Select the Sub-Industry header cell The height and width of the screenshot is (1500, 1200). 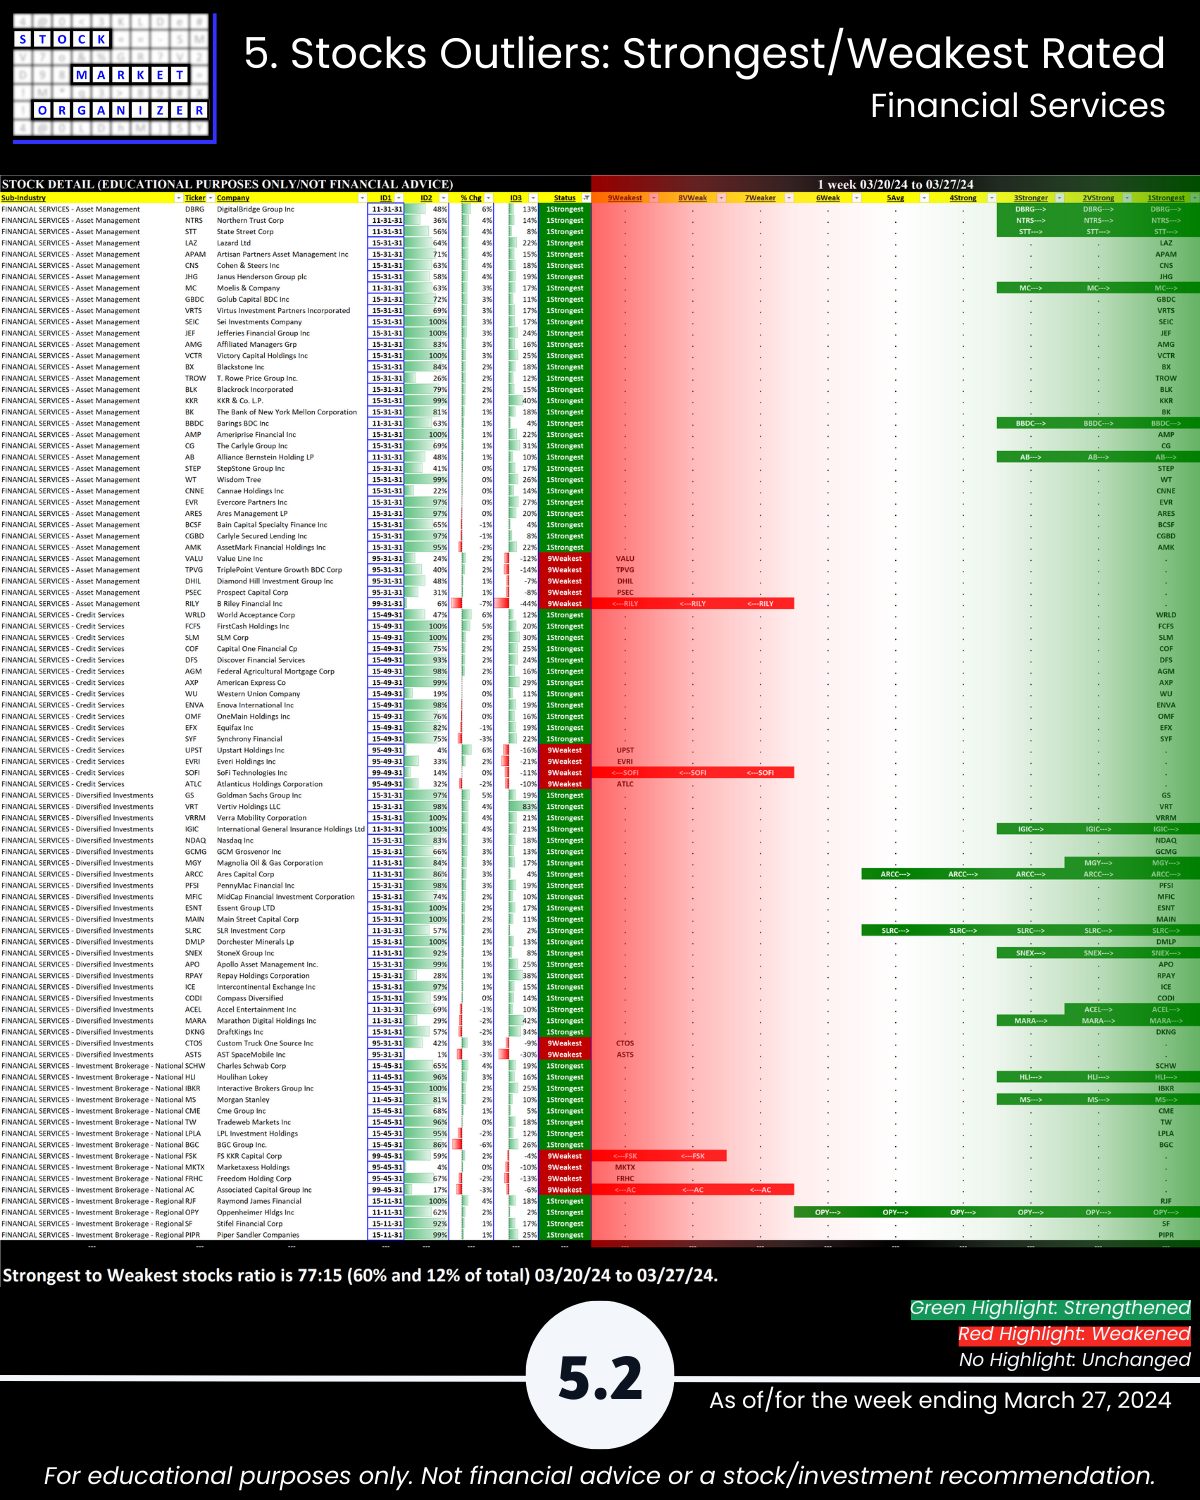point(91,198)
